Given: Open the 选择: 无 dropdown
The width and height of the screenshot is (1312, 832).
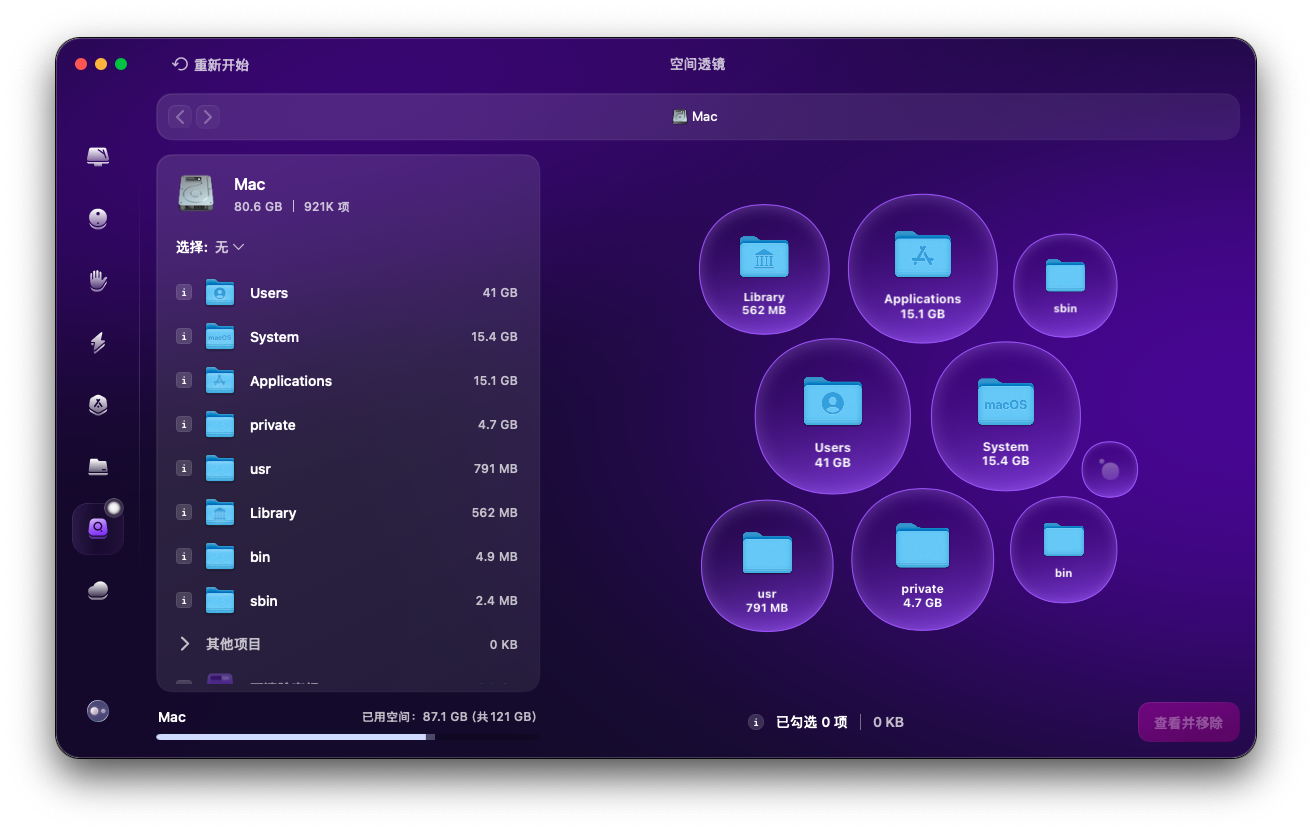Looking at the screenshot, I should pos(210,247).
